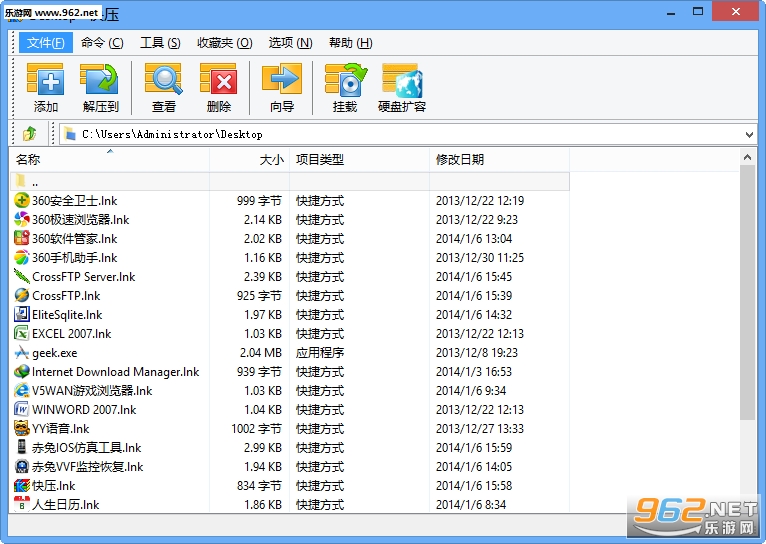This screenshot has width=766, height=544.
Task: Select the WINWORD 2007.lnk icon
Action: point(21,409)
